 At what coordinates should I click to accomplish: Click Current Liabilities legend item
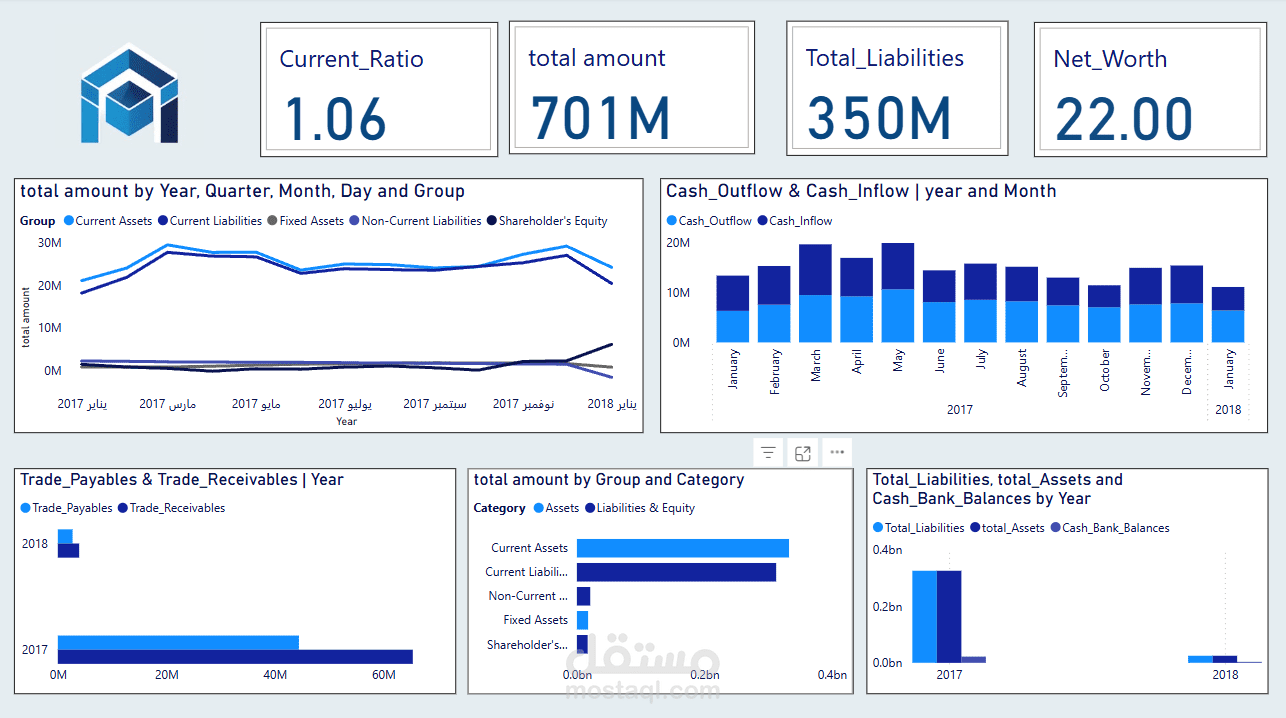point(211,221)
